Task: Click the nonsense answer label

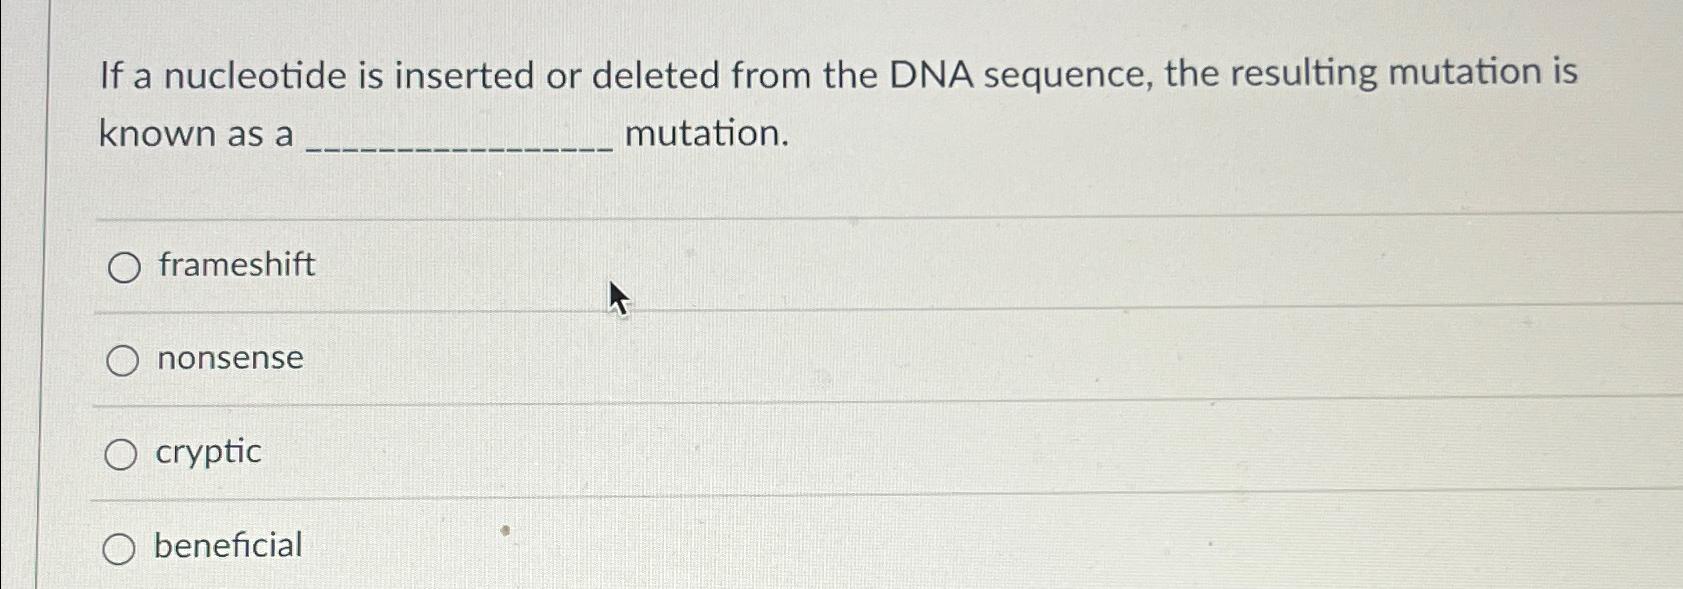Action: (228, 358)
